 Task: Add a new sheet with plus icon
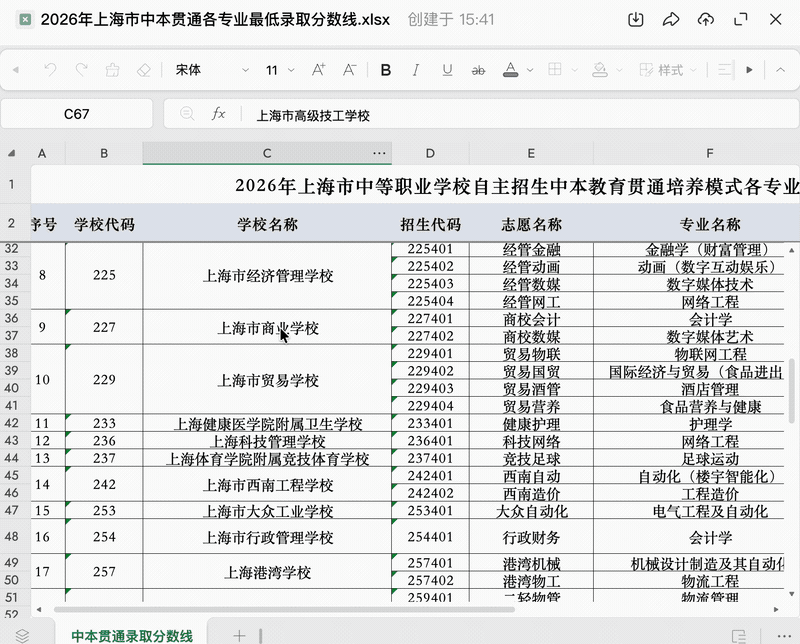pos(239,636)
